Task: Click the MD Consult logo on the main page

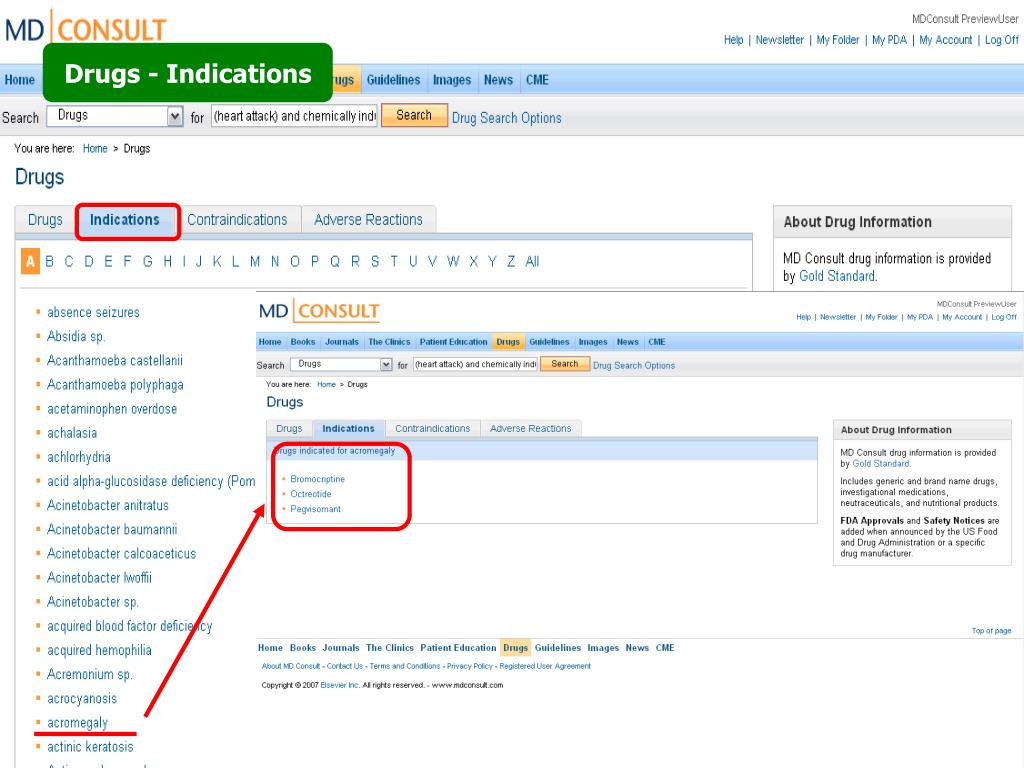Action: 86,29
